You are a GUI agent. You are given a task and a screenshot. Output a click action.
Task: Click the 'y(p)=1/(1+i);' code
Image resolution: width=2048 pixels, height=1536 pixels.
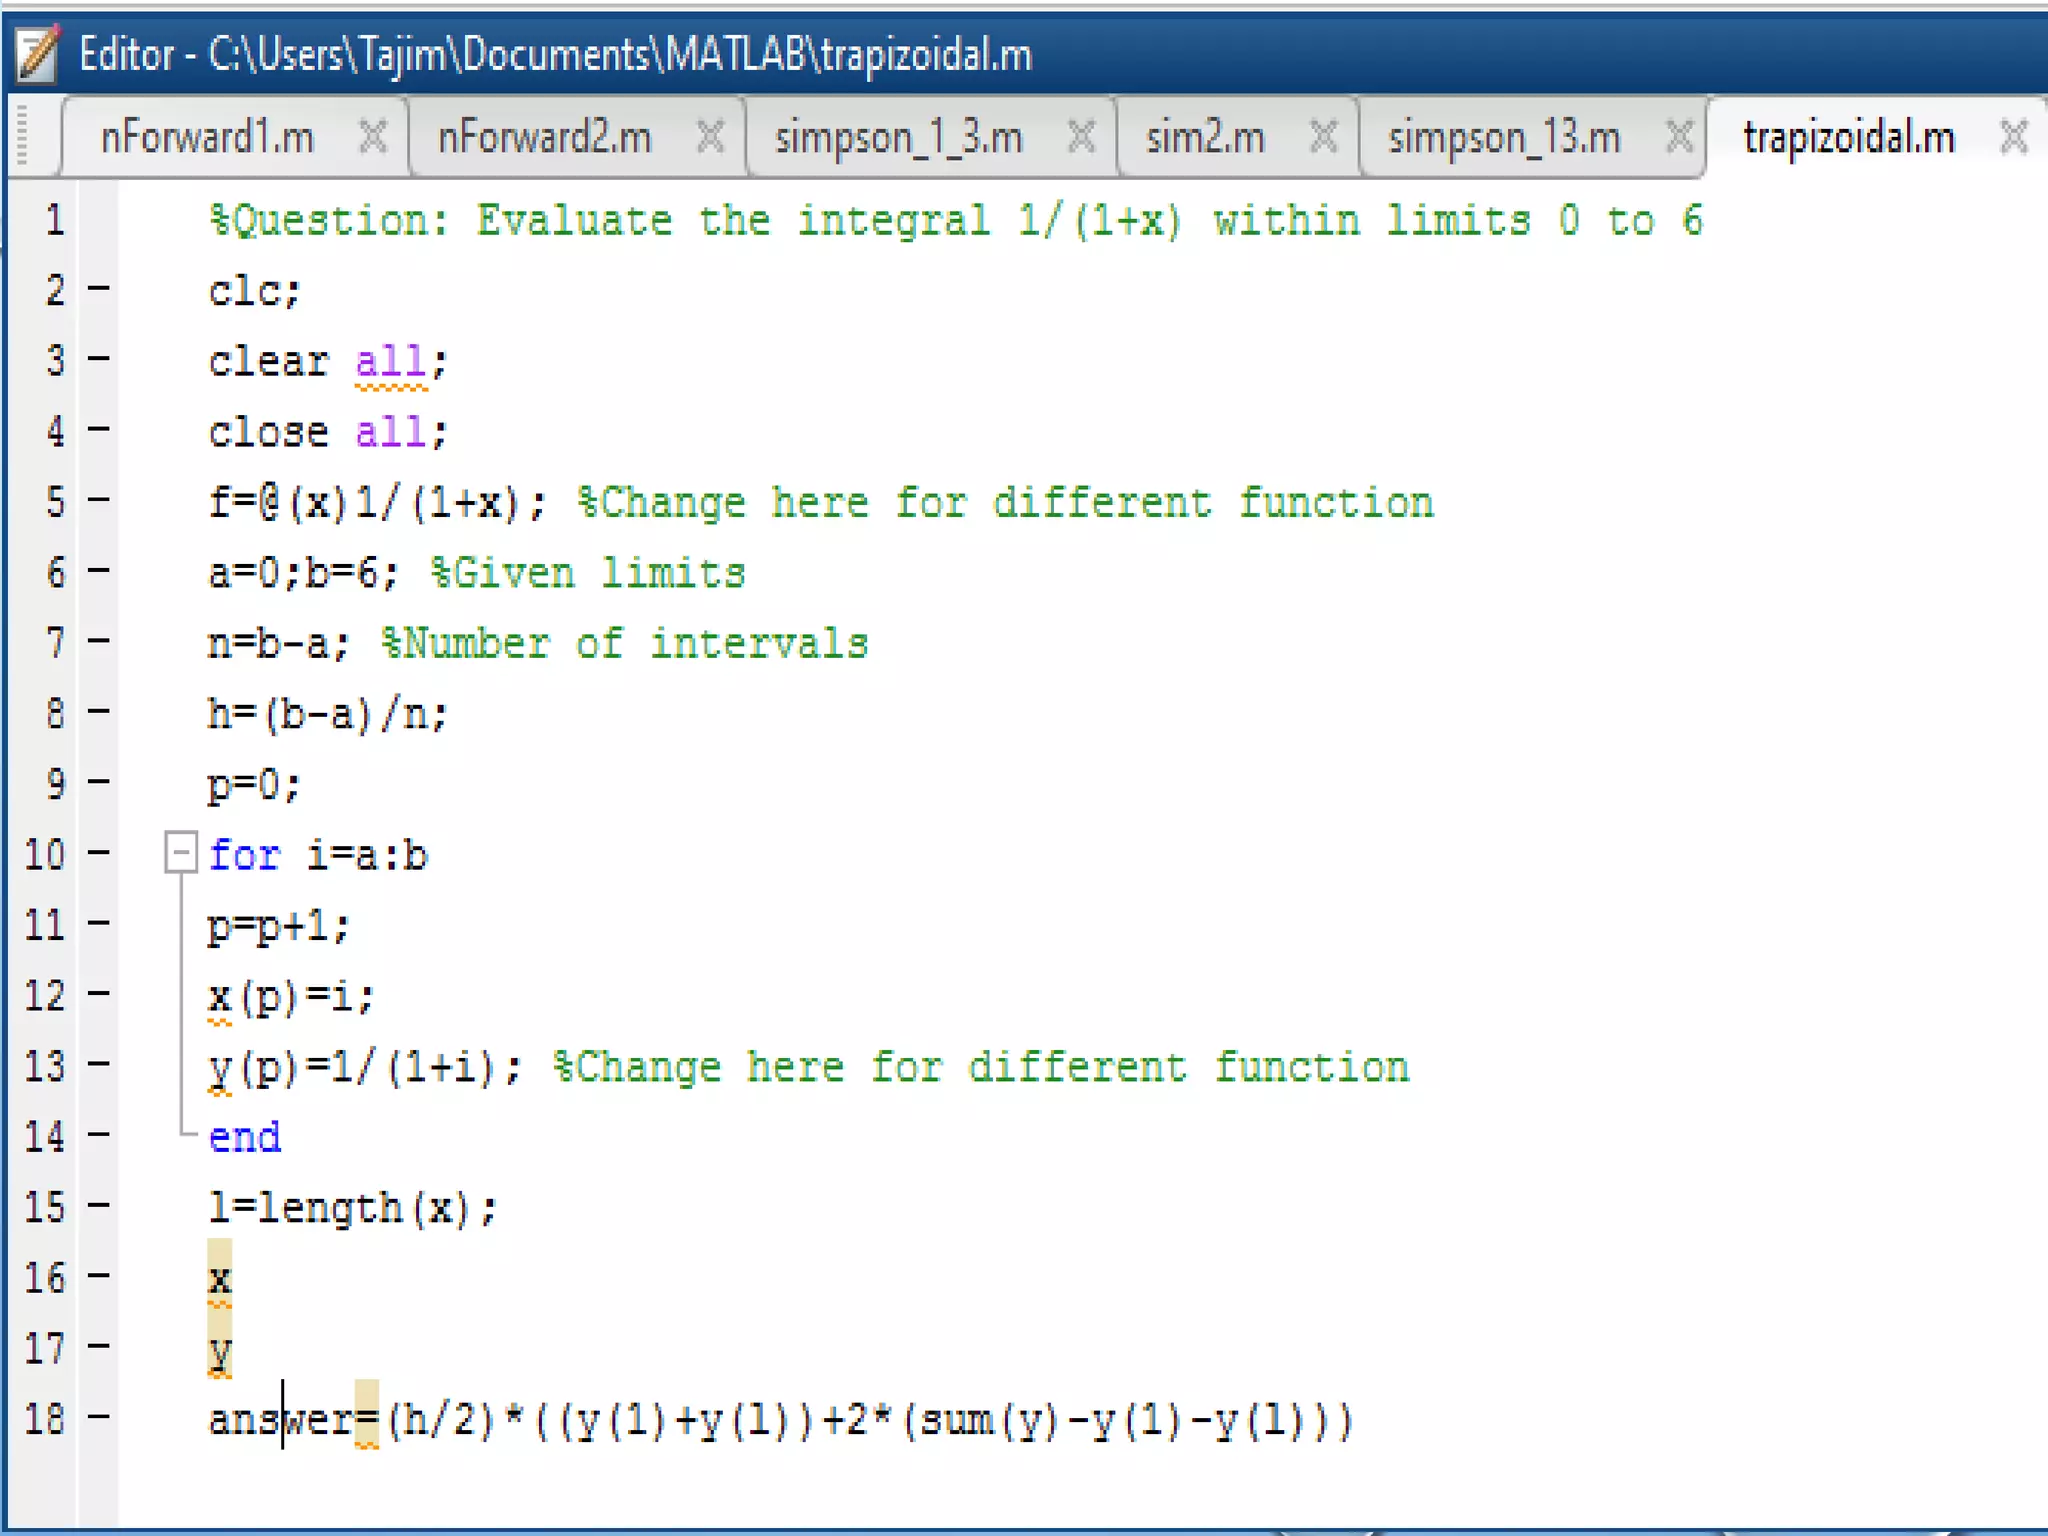[x=365, y=1068]
